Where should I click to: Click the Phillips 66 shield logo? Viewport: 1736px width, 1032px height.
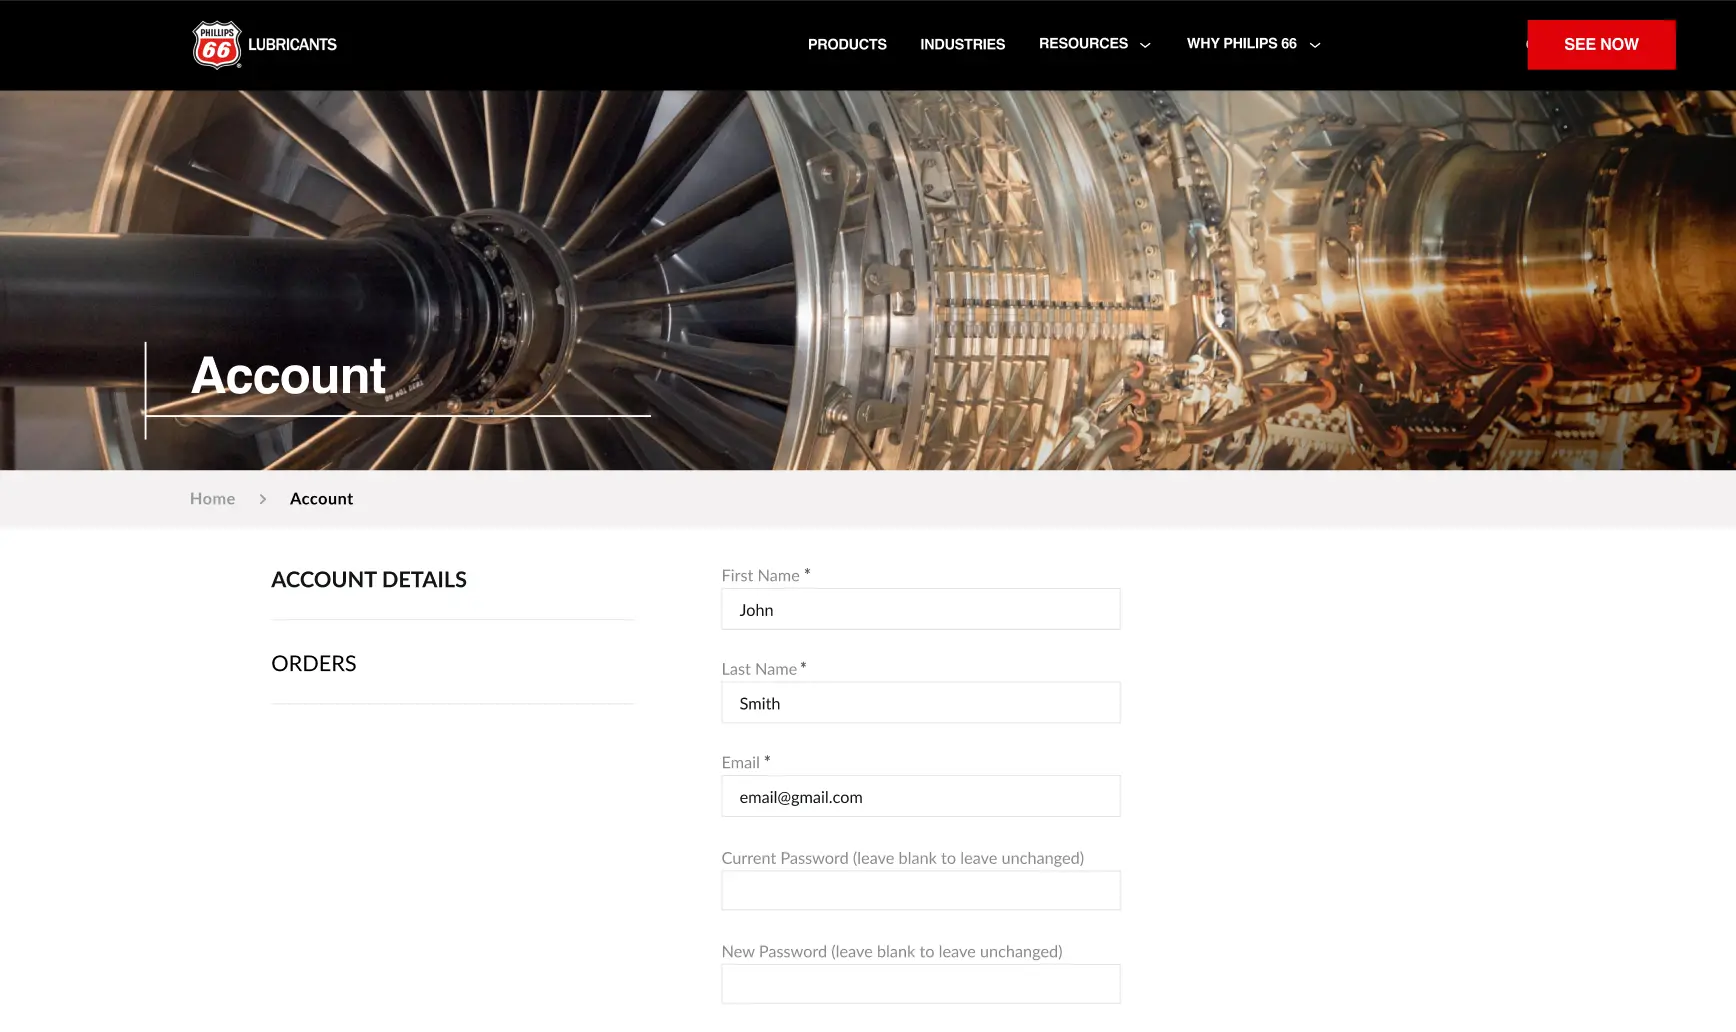pos(216,45)
